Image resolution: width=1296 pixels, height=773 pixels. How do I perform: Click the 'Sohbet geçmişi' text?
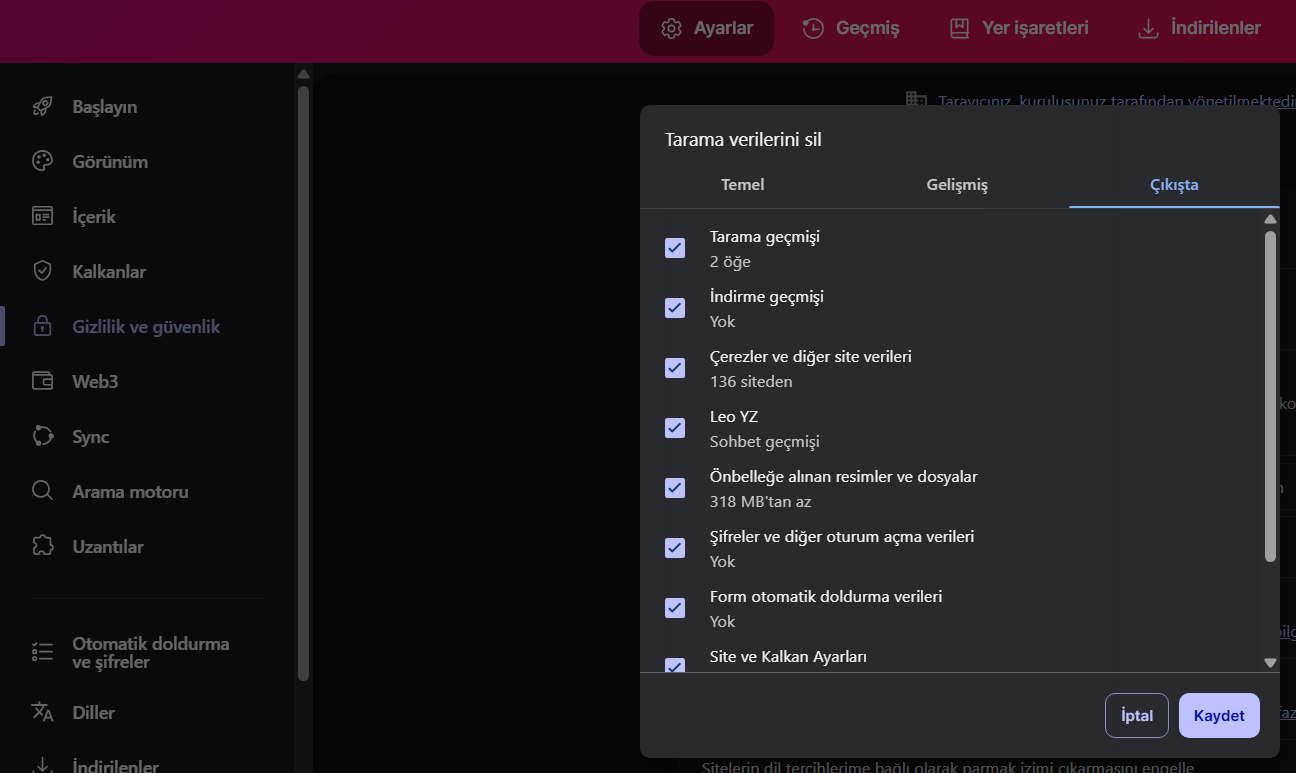point(765,441)
